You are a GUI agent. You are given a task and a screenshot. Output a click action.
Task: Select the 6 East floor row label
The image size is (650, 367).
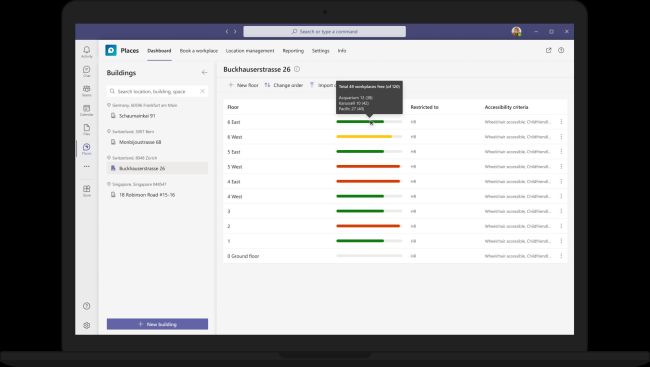coord(234,122)
